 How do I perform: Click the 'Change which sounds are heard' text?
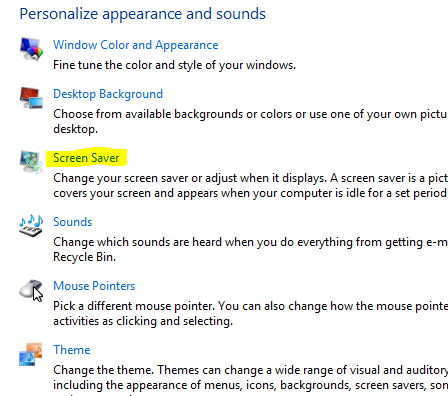tap(250, 249)
